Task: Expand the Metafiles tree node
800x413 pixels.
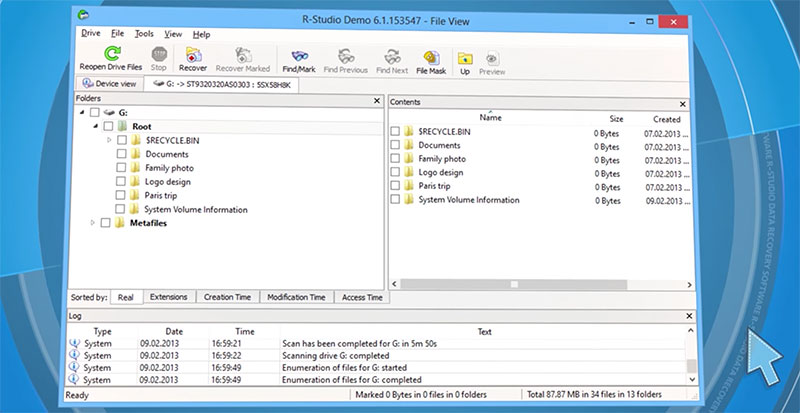Action: [92, 223]
